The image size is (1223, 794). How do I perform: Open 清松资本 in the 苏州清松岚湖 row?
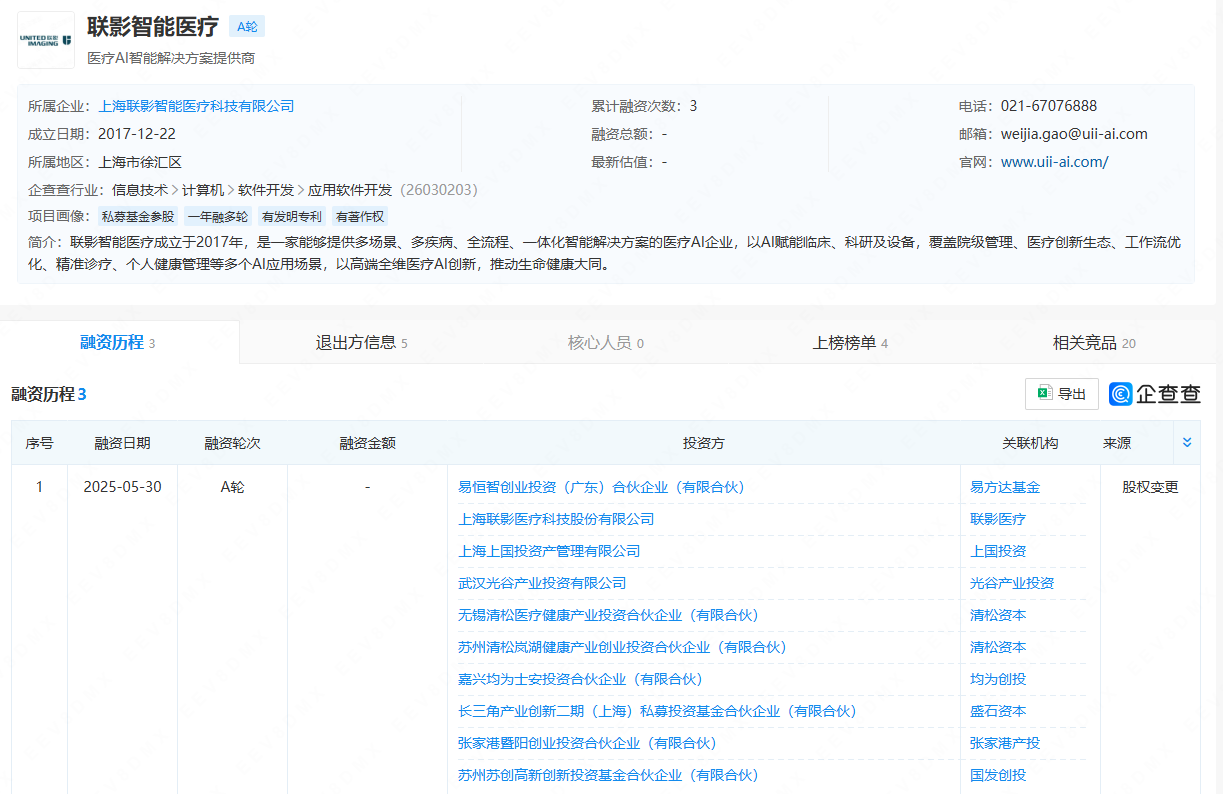(x=998, y=647)
